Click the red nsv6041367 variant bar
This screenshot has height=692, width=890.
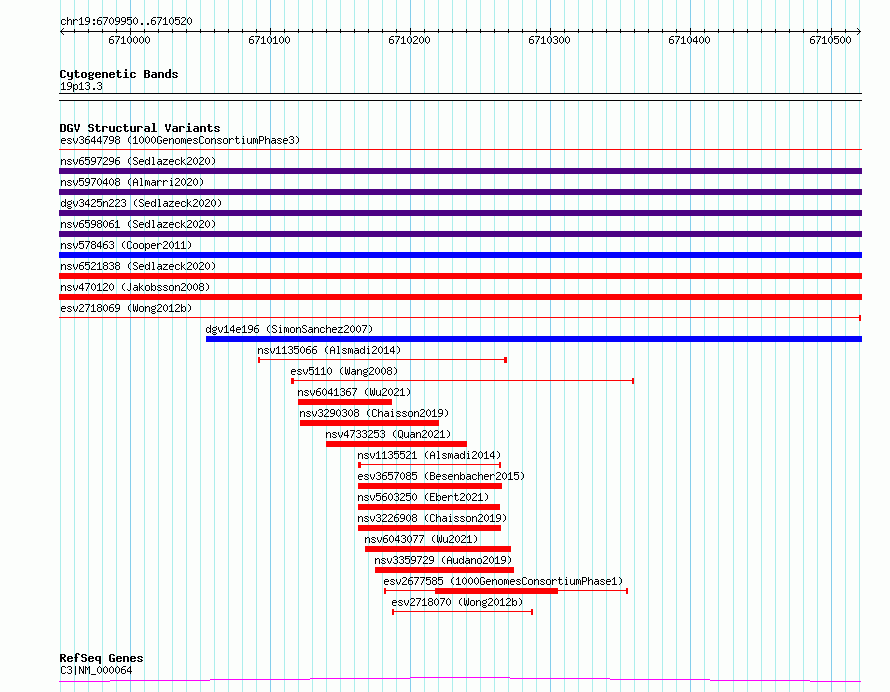(345, 402)
